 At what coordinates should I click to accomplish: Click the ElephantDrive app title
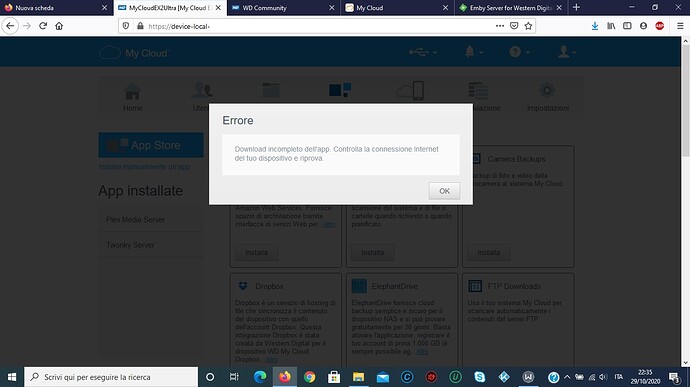point(394,286)
